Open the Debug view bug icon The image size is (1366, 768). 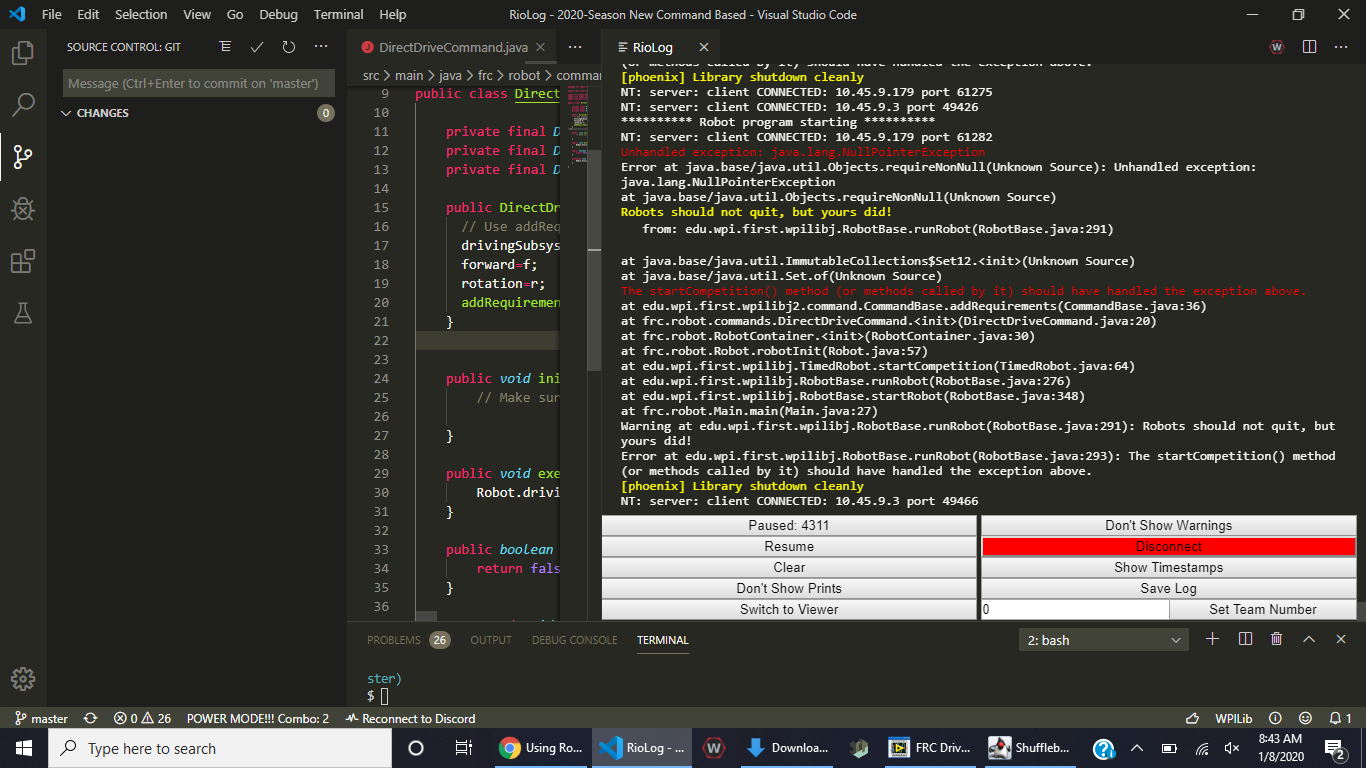tap(23, 208)
